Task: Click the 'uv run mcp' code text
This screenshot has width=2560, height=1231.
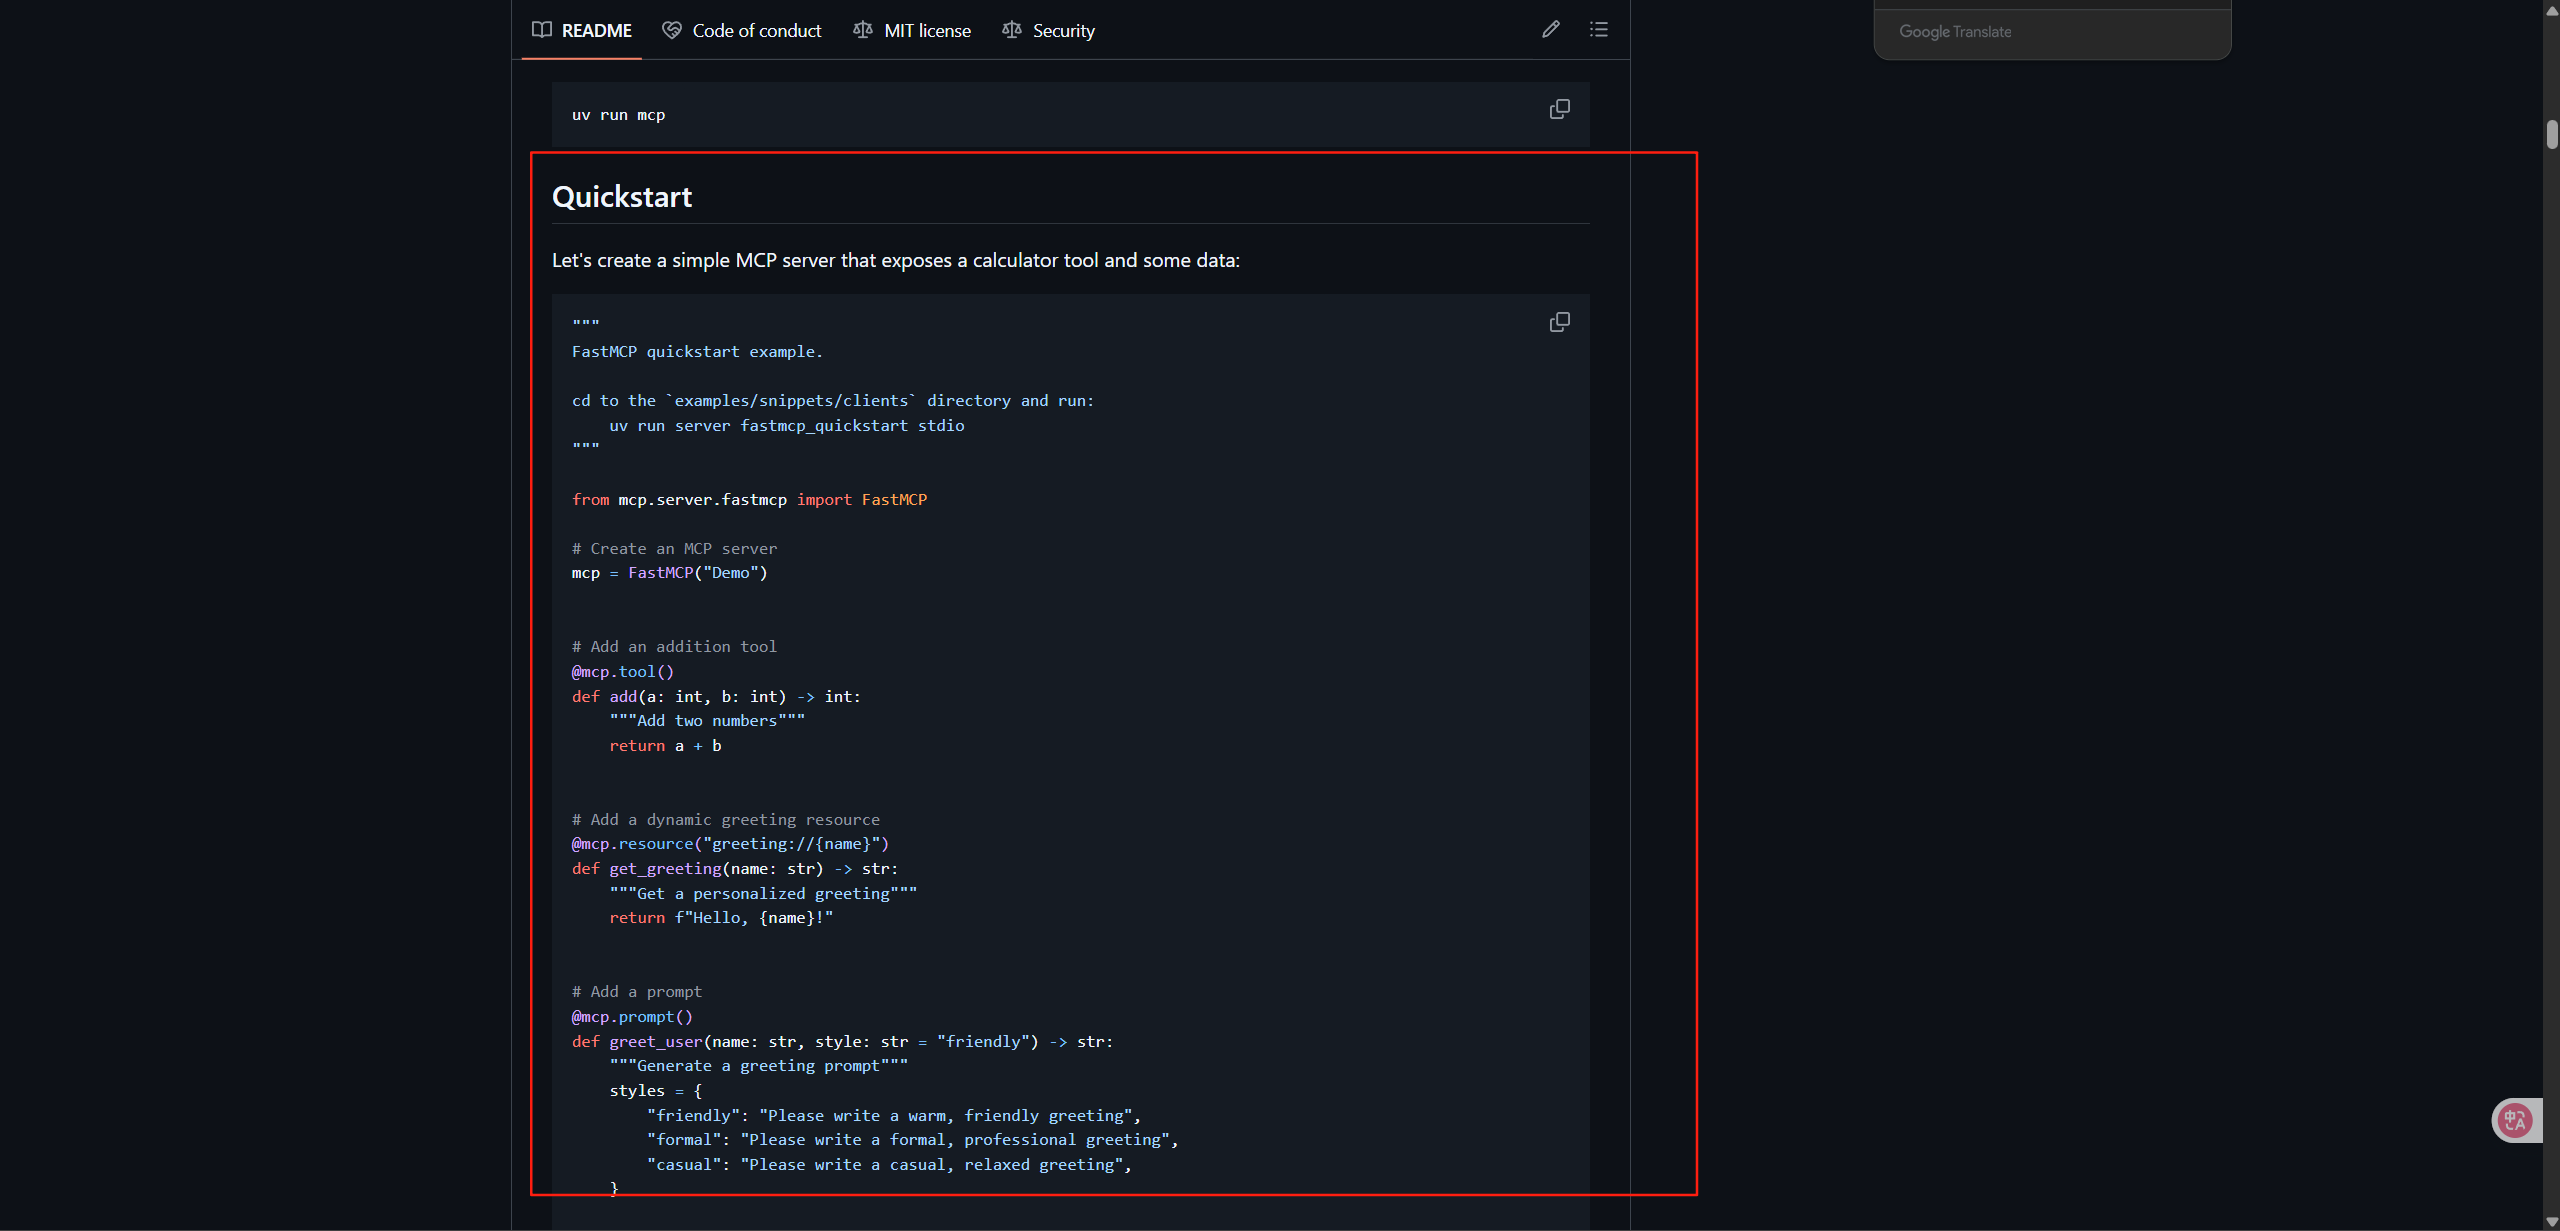Action: 618,115
